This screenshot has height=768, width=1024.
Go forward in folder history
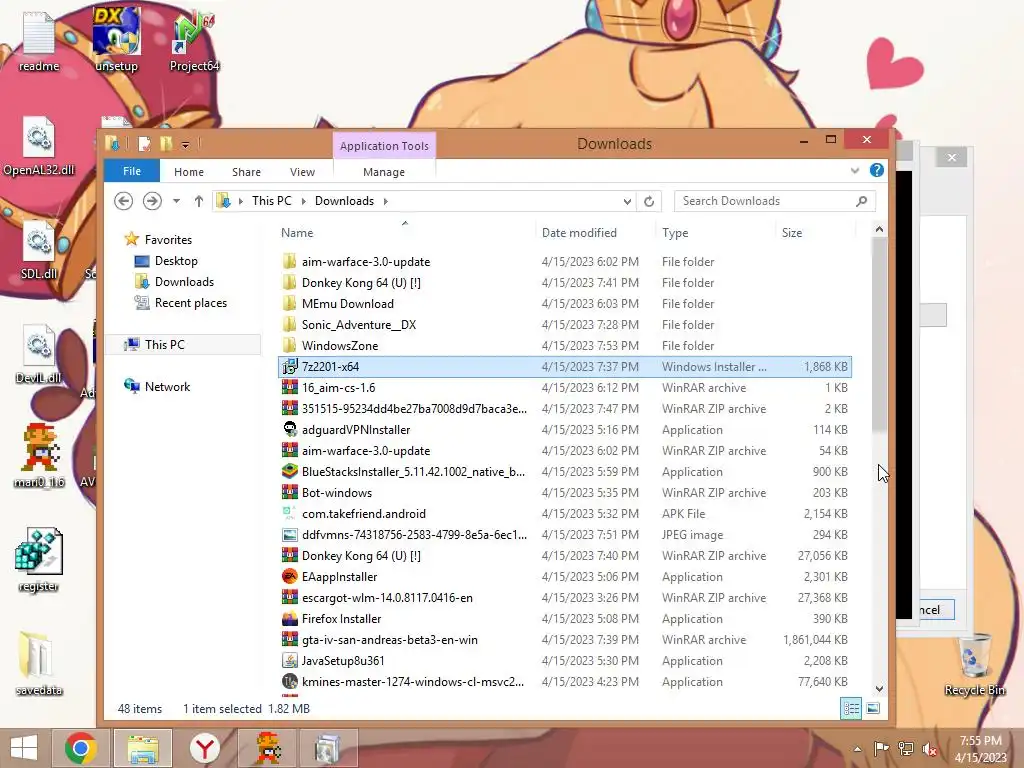coord(152,201)
